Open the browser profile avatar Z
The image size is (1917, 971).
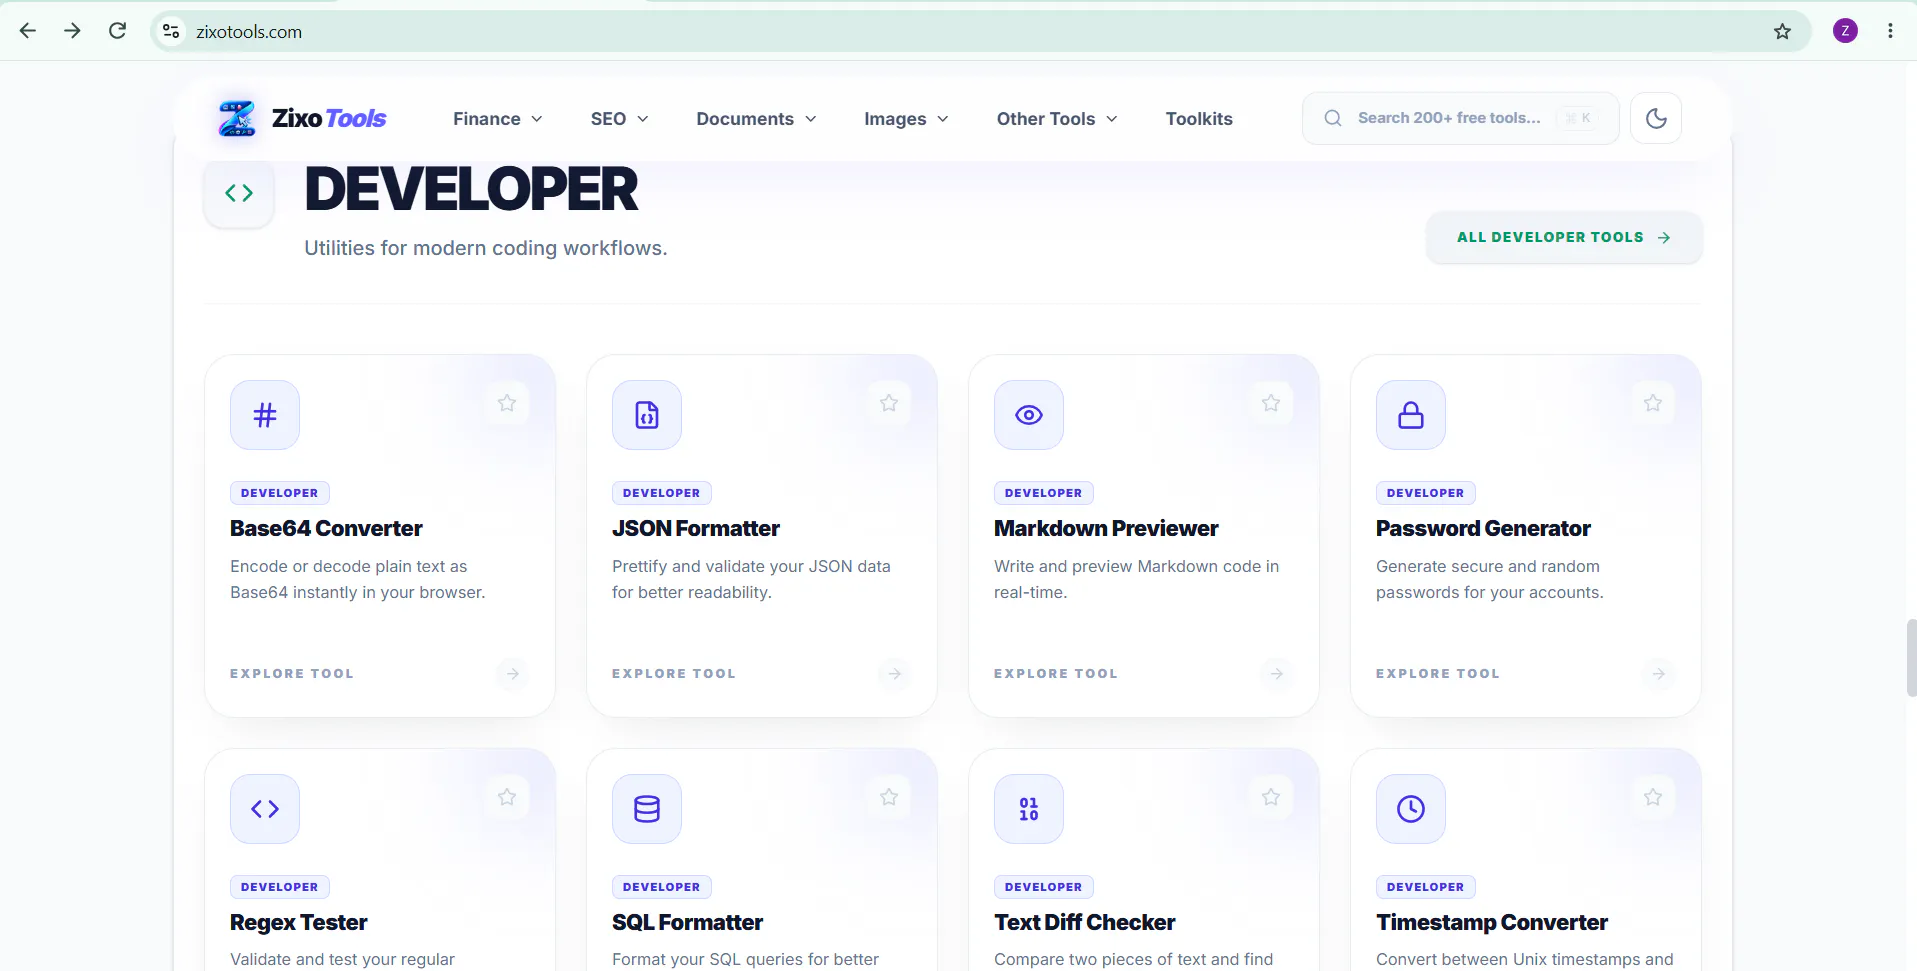[x=1845, y=31]
